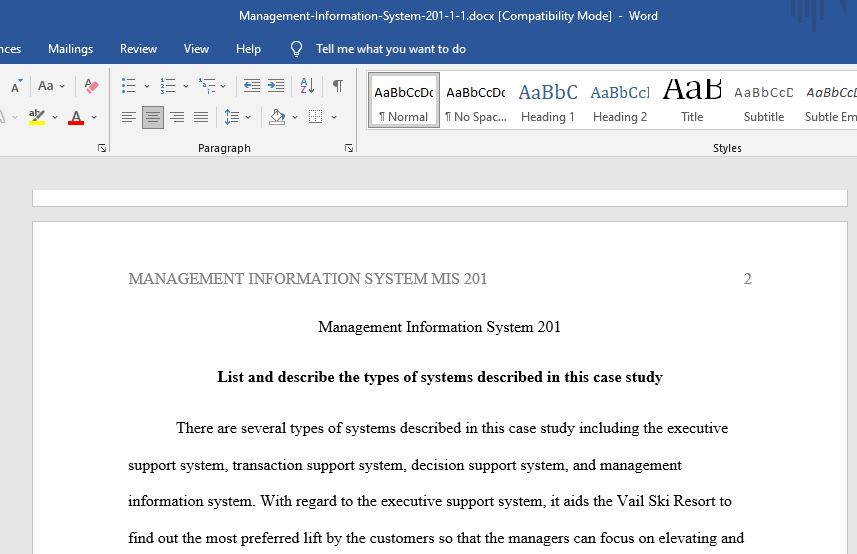Toggle Center alignment button
Image resolution: width=857 pixels, height=554 pixels.
[152, 117]
